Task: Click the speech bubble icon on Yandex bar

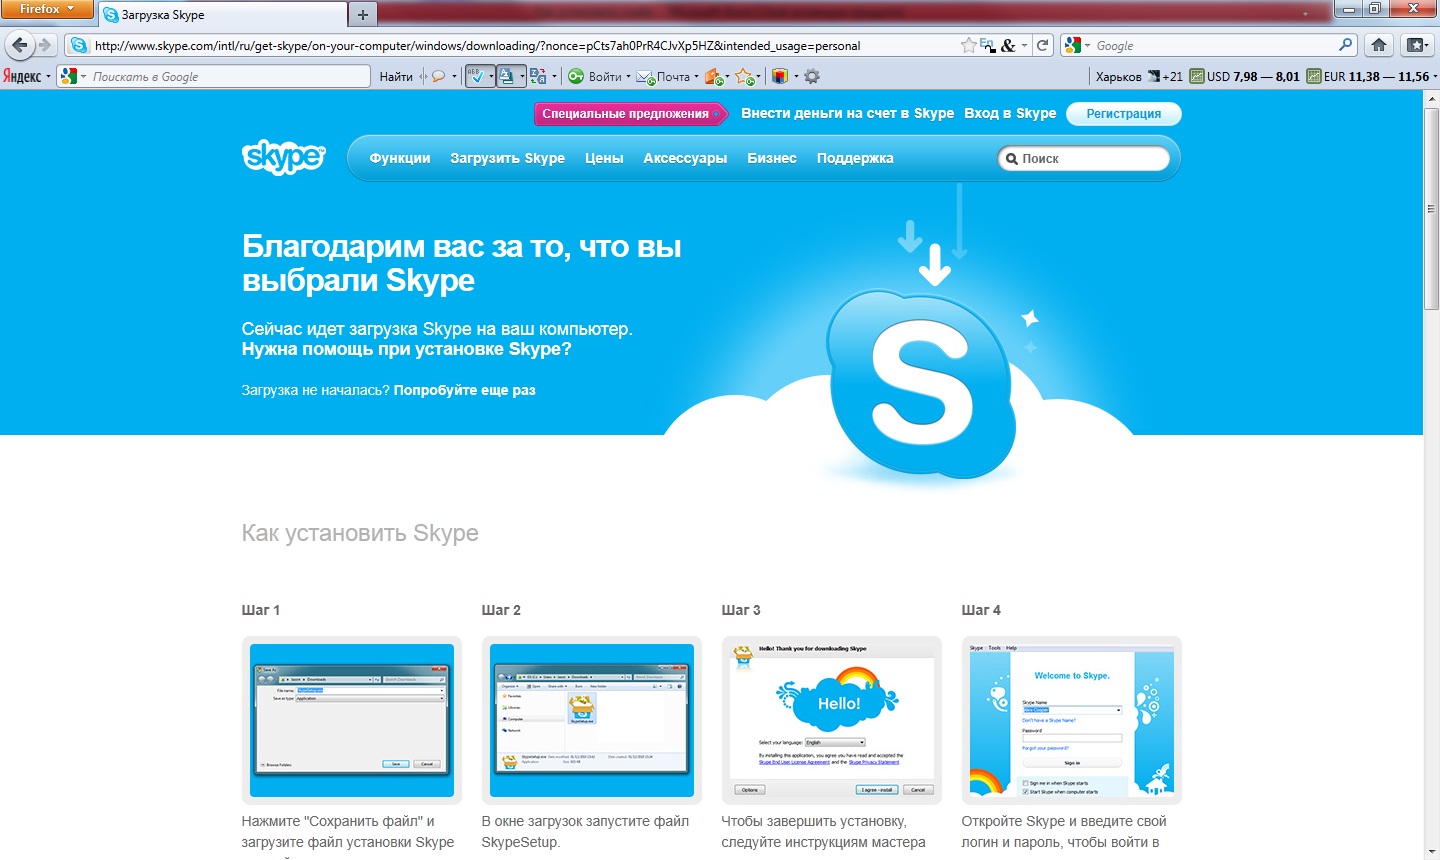Action: click(x=438, y=77)
